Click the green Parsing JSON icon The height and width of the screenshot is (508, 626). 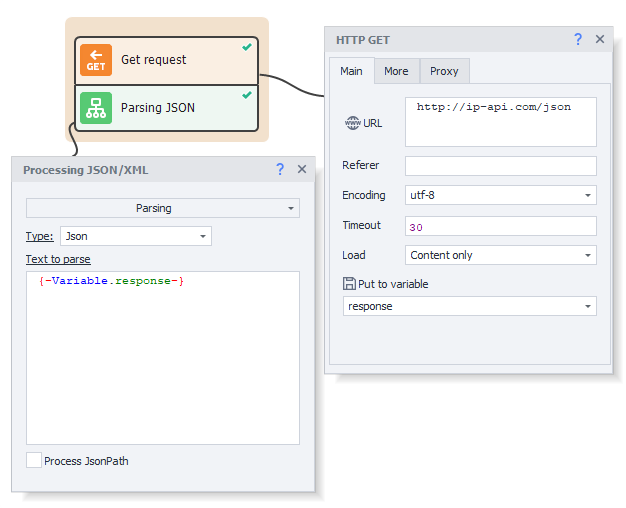tap(96, 108)
